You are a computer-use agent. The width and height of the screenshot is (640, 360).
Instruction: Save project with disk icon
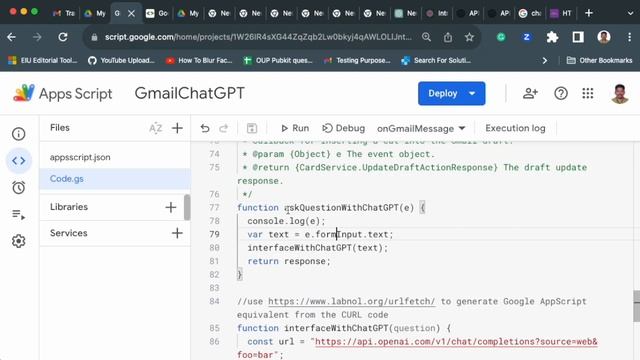tap(252, 129)
